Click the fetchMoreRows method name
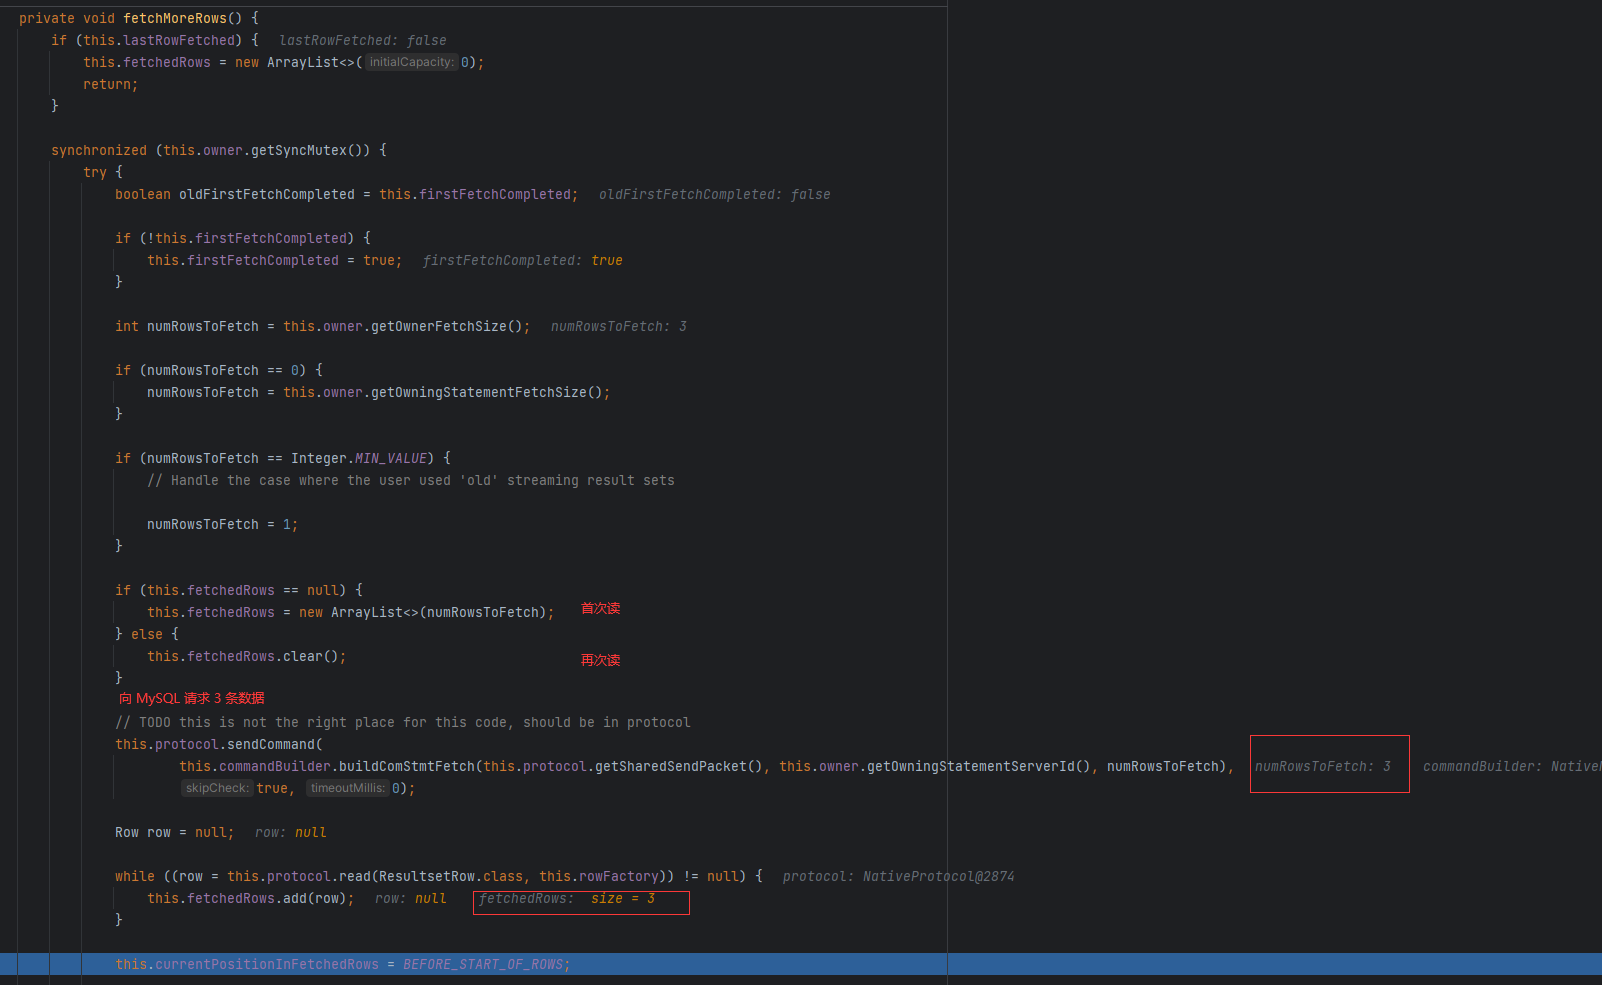The width and height of the screenshot is (1602, 985). [x=175, y=18]
